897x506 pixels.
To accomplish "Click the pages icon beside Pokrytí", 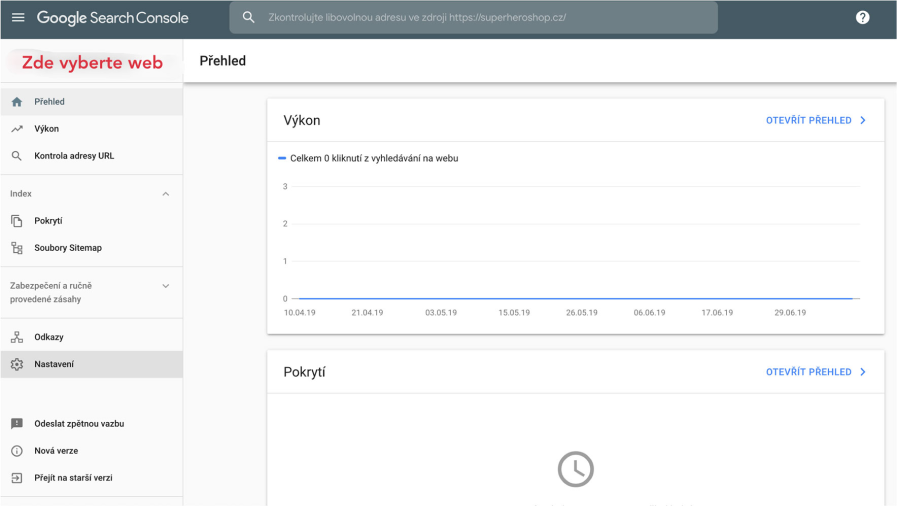I will click(x=17, y=221).
